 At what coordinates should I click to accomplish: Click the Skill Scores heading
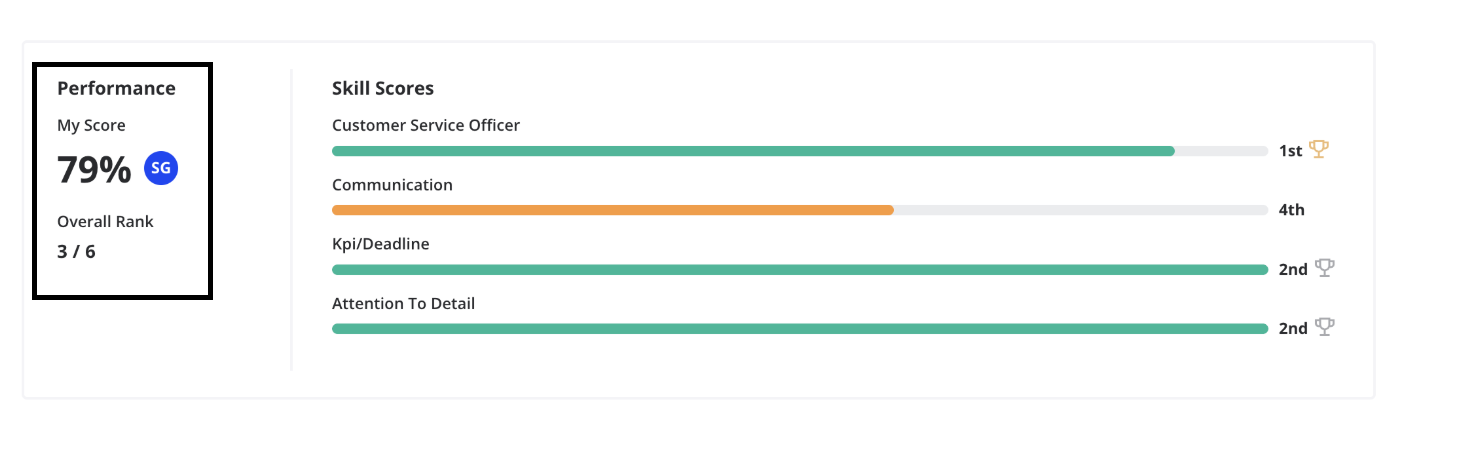(383, 88)
